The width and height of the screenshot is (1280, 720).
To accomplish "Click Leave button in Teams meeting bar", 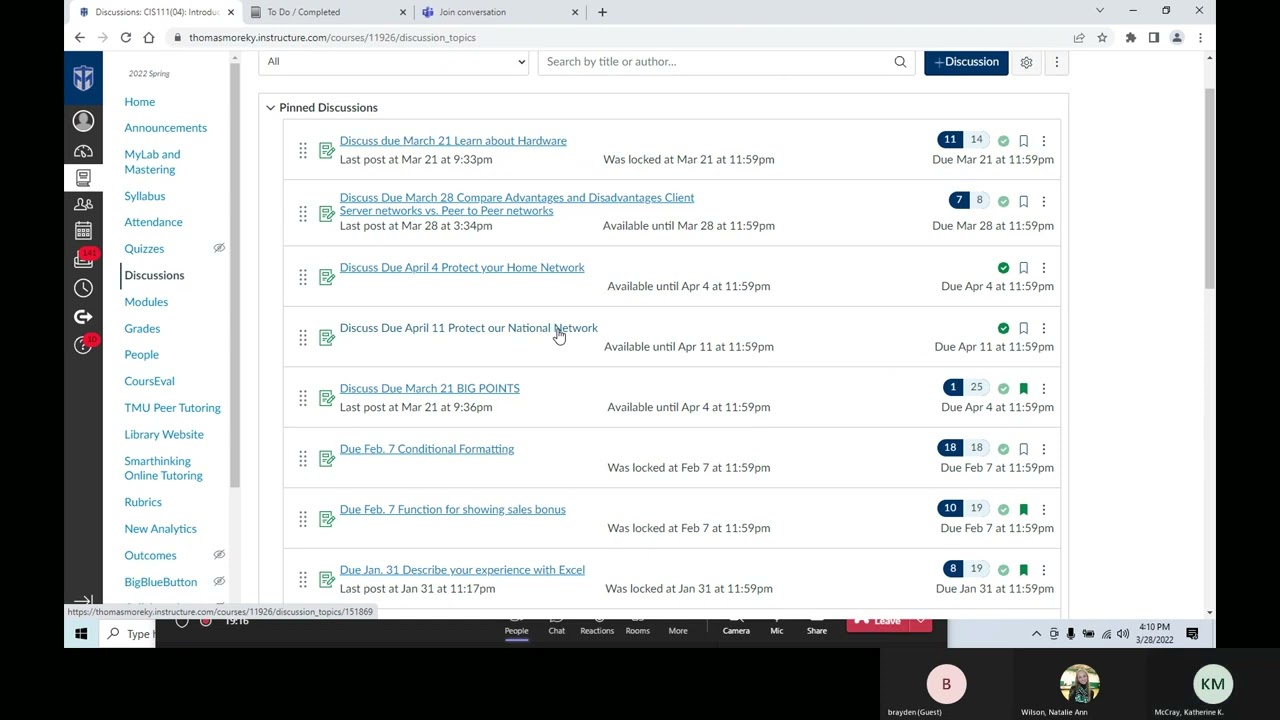I will coord(878,622).
